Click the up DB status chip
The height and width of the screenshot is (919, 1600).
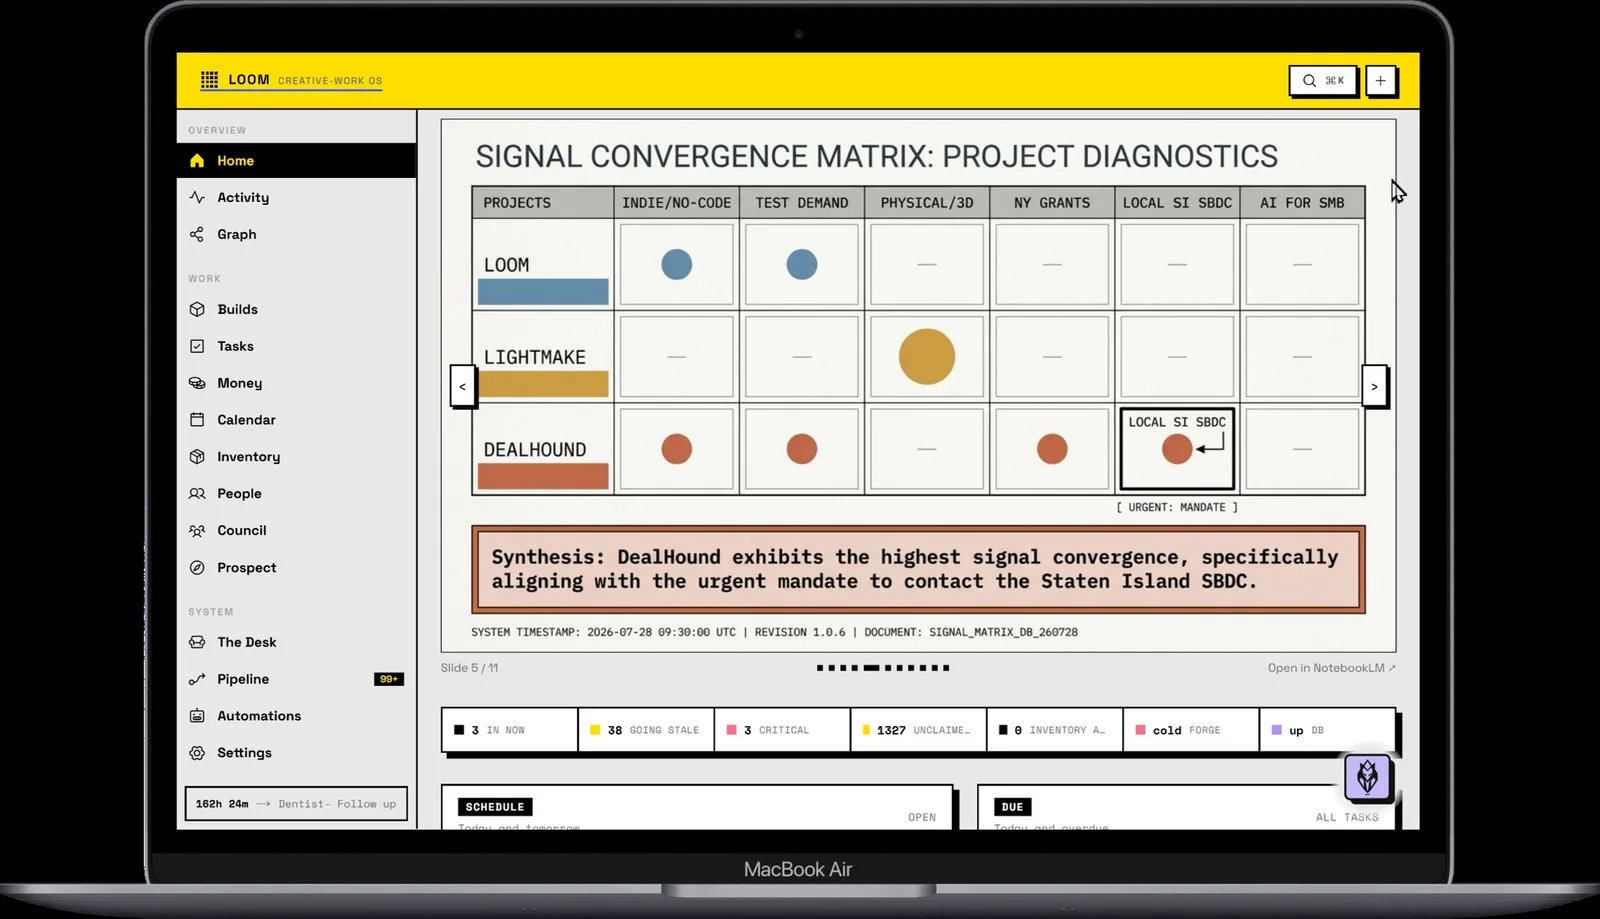point(1327,730)
